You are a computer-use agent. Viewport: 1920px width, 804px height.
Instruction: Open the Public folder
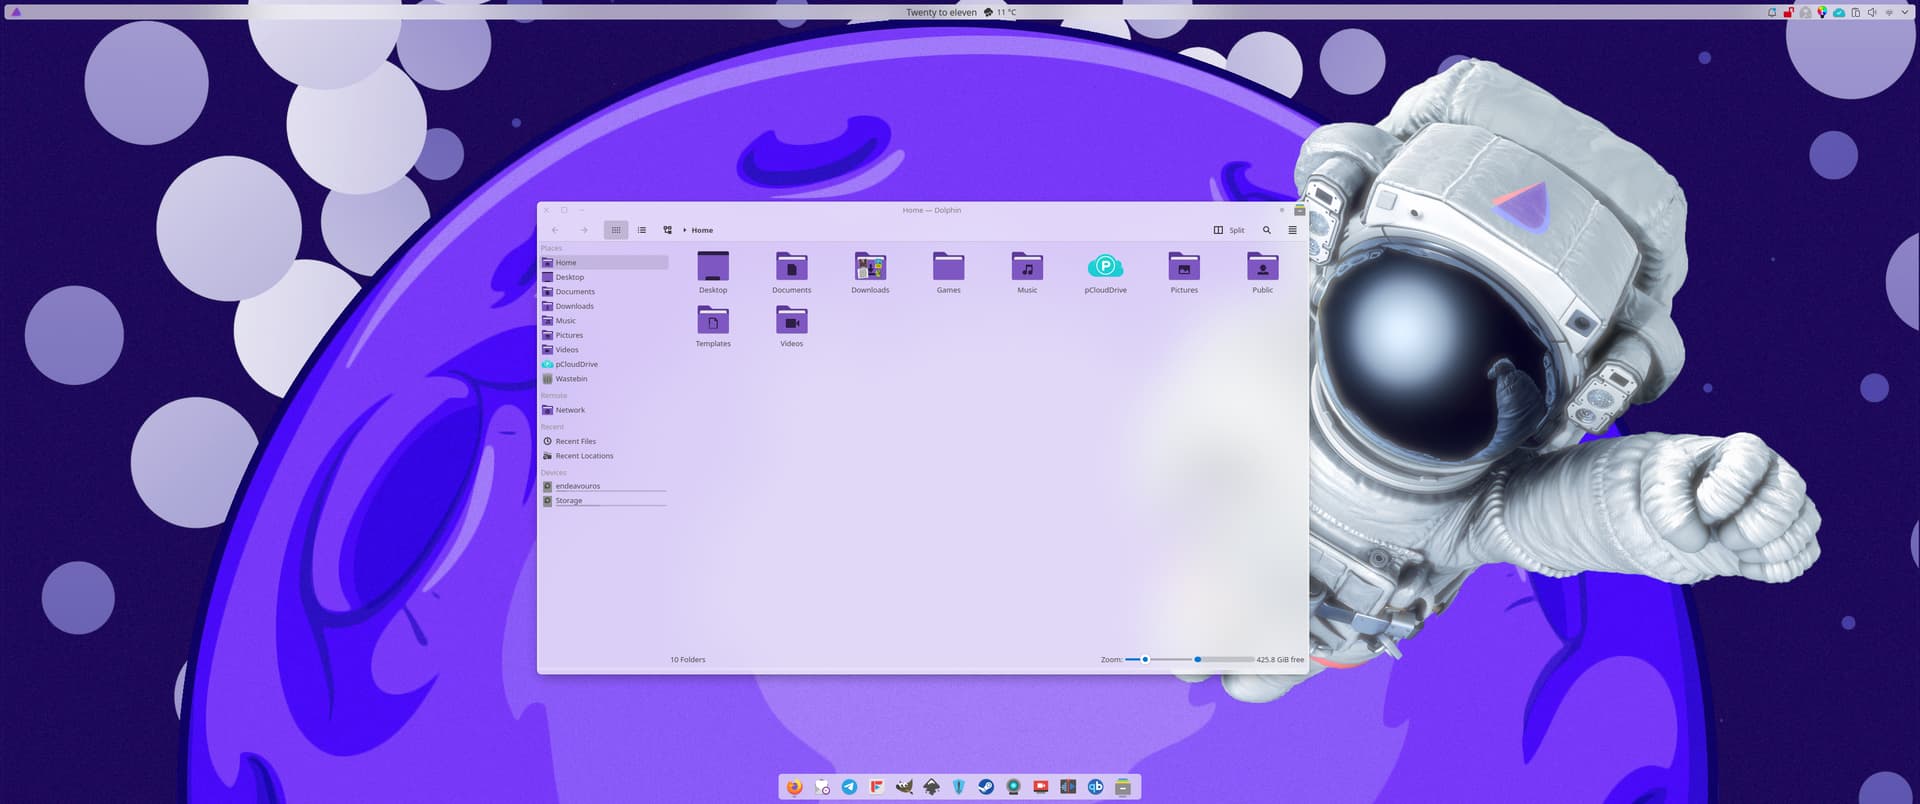1262,273
